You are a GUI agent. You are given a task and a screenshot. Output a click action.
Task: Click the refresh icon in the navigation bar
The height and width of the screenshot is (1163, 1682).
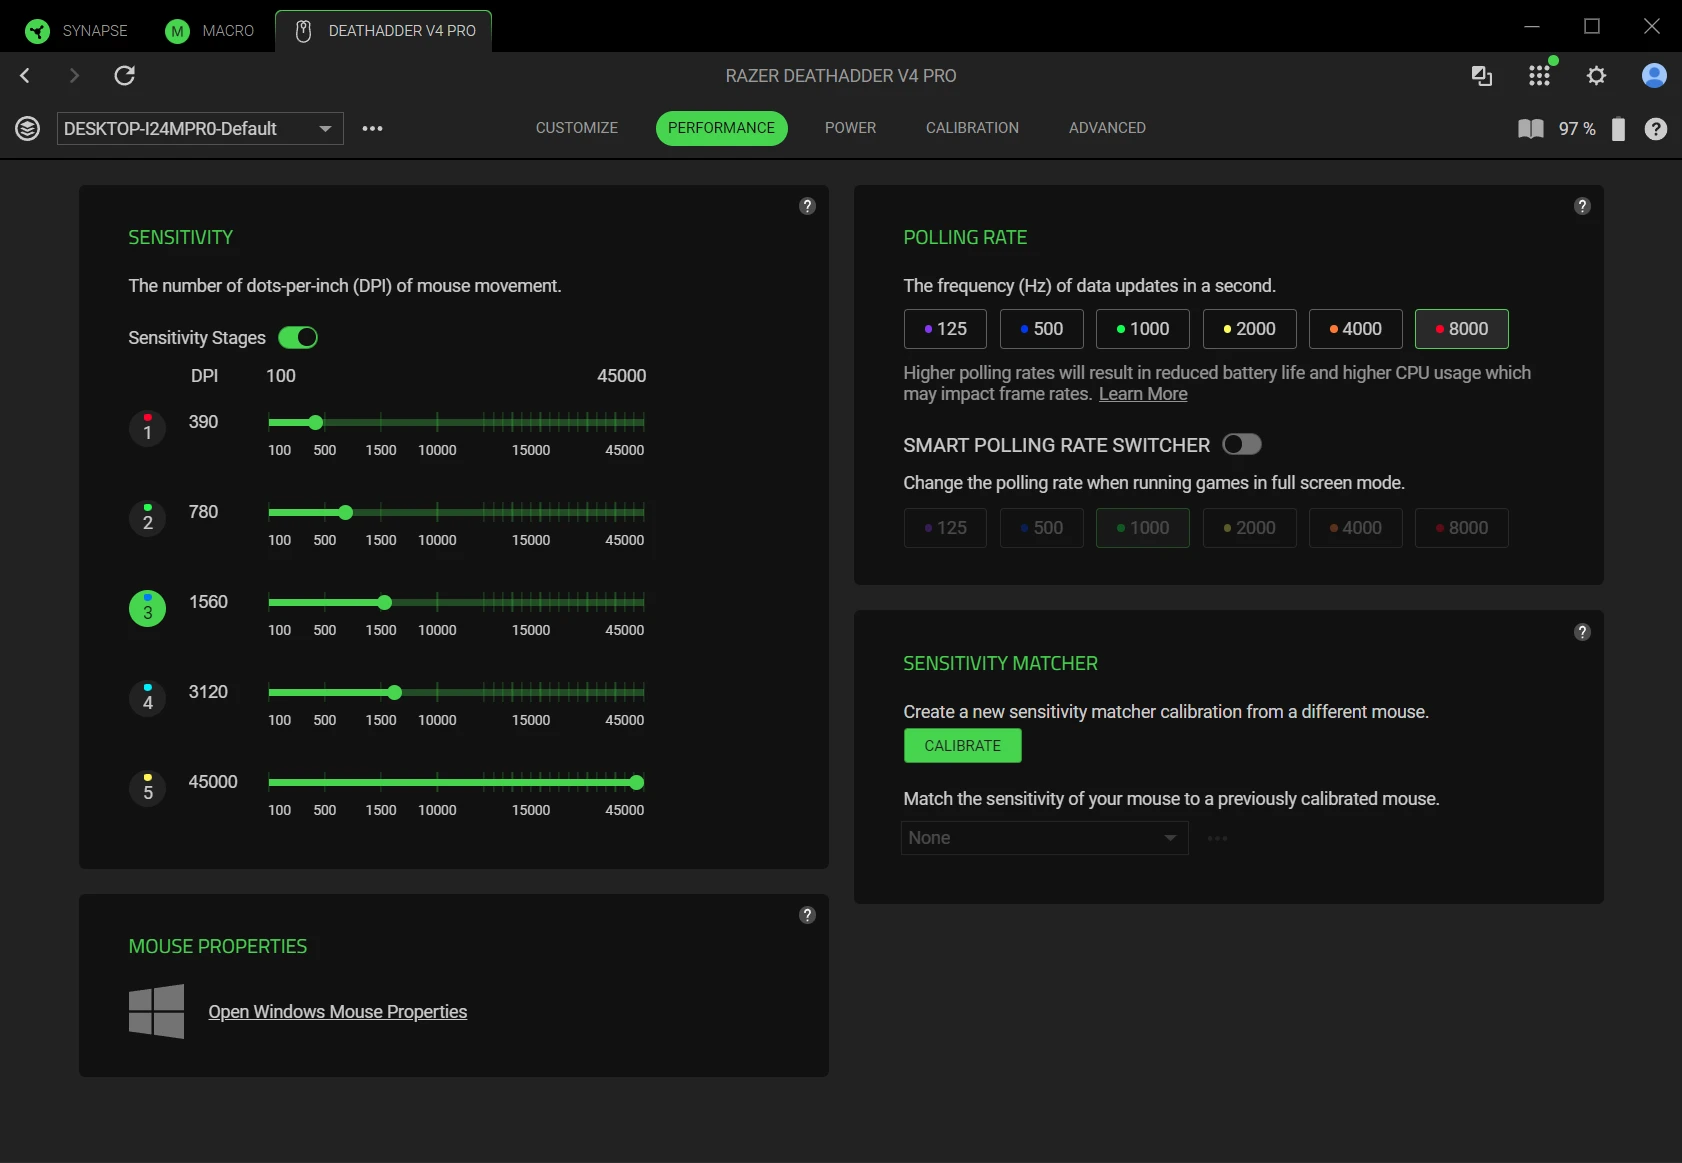pyautogui.click(x=125, y=76)
